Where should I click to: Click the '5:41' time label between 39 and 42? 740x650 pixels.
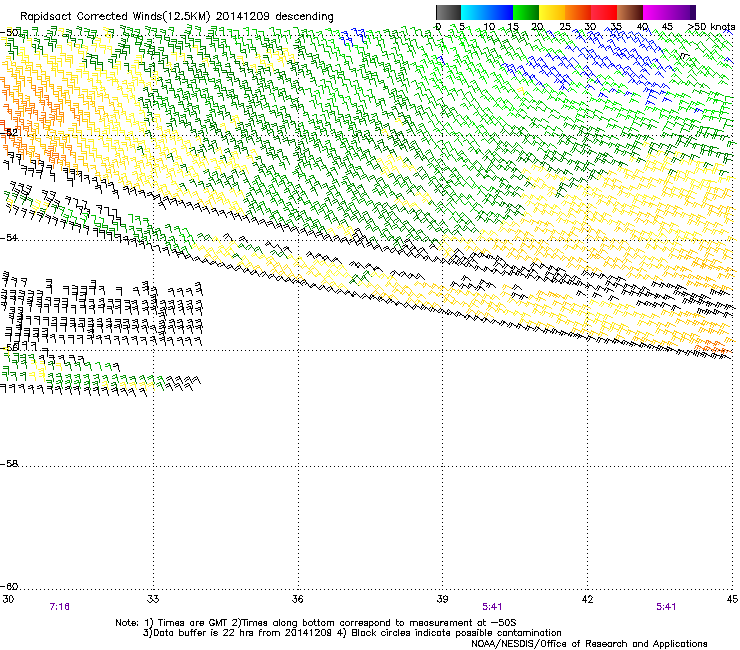coord(492,607)
